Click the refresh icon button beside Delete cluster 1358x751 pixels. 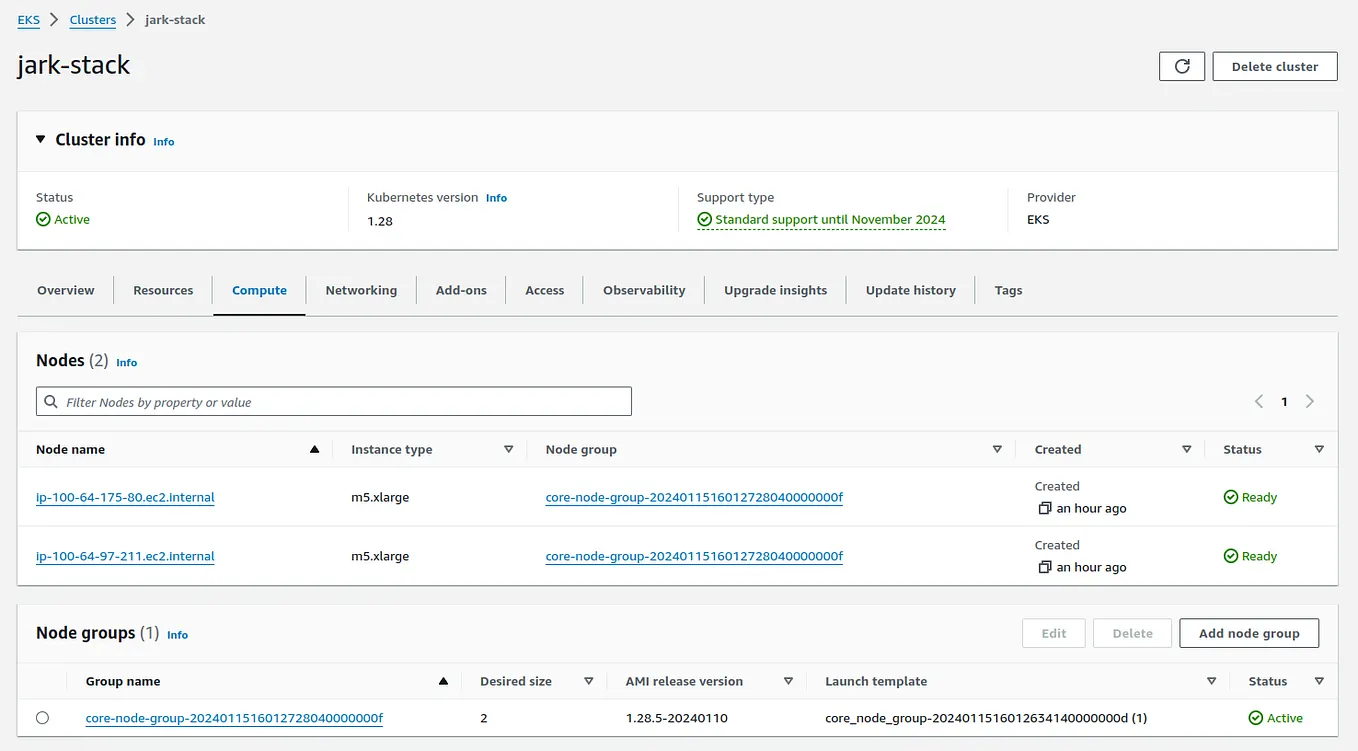click(1182, 67)
